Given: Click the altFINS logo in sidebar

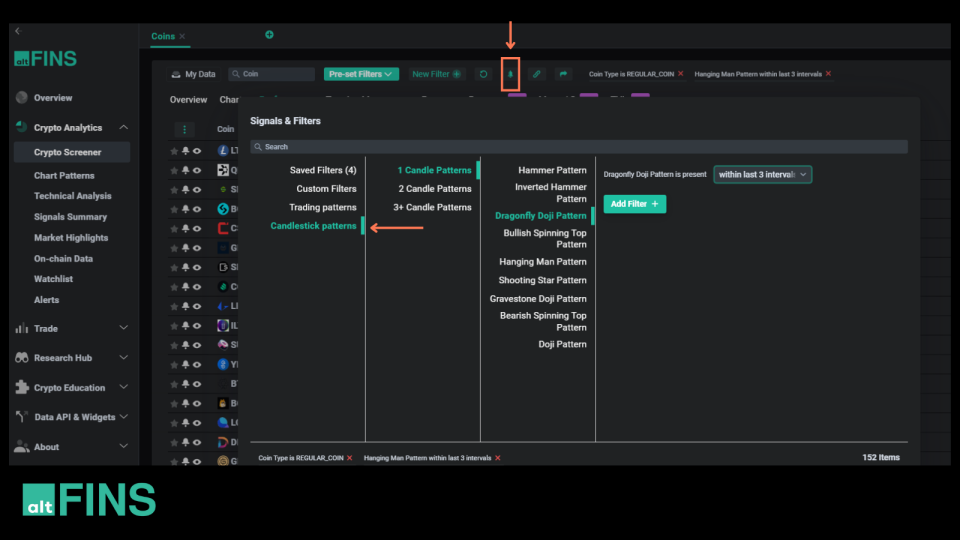Looking at the screenshot, I should coord(45,58).
